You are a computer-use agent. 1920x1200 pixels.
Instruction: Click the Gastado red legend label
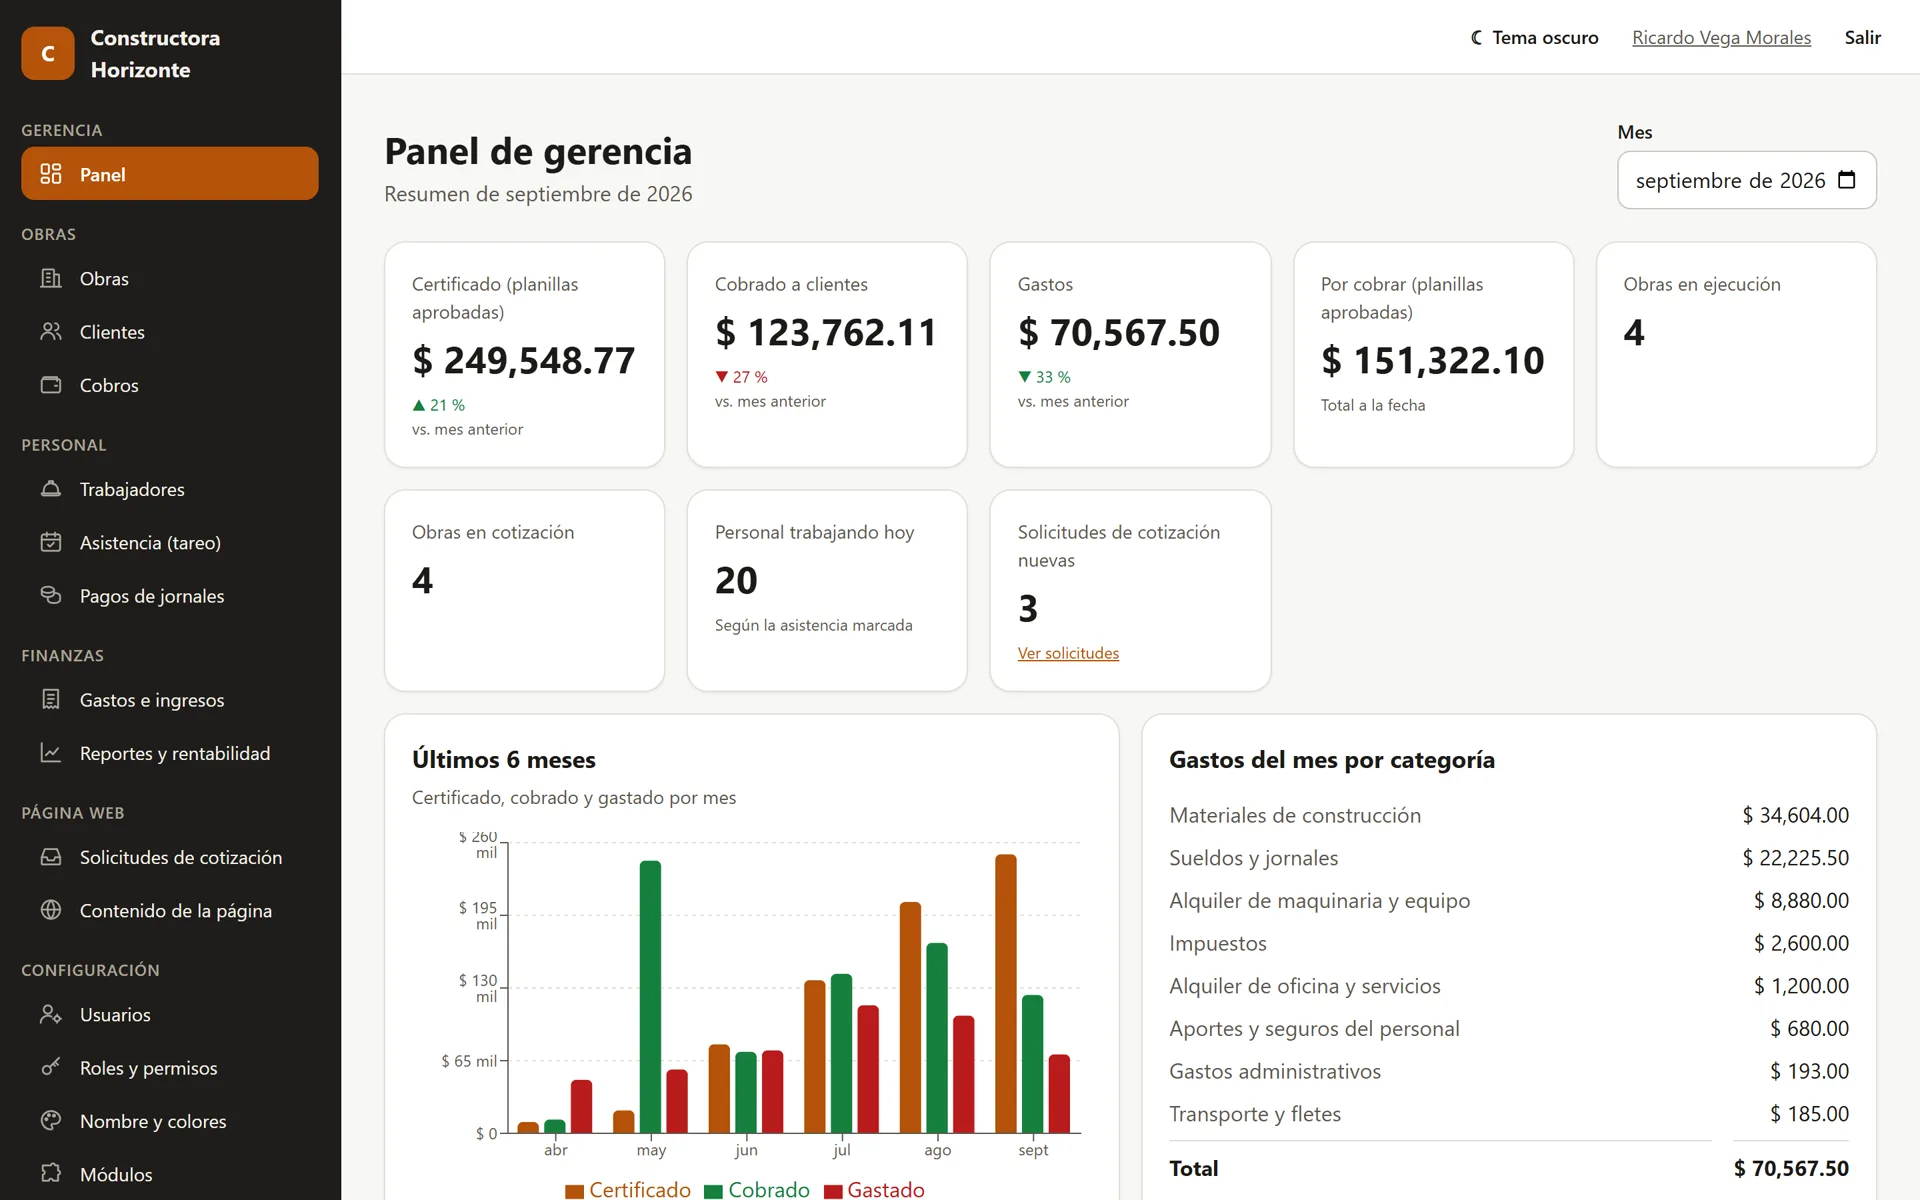pyautogui.click(x=886, y=1189)
